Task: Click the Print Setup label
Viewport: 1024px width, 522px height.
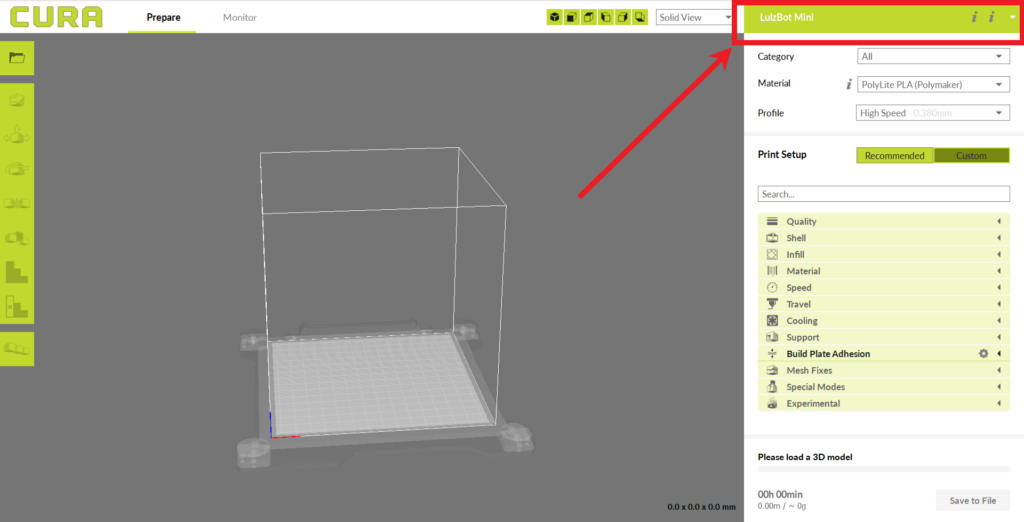Action: coord(782,155)
